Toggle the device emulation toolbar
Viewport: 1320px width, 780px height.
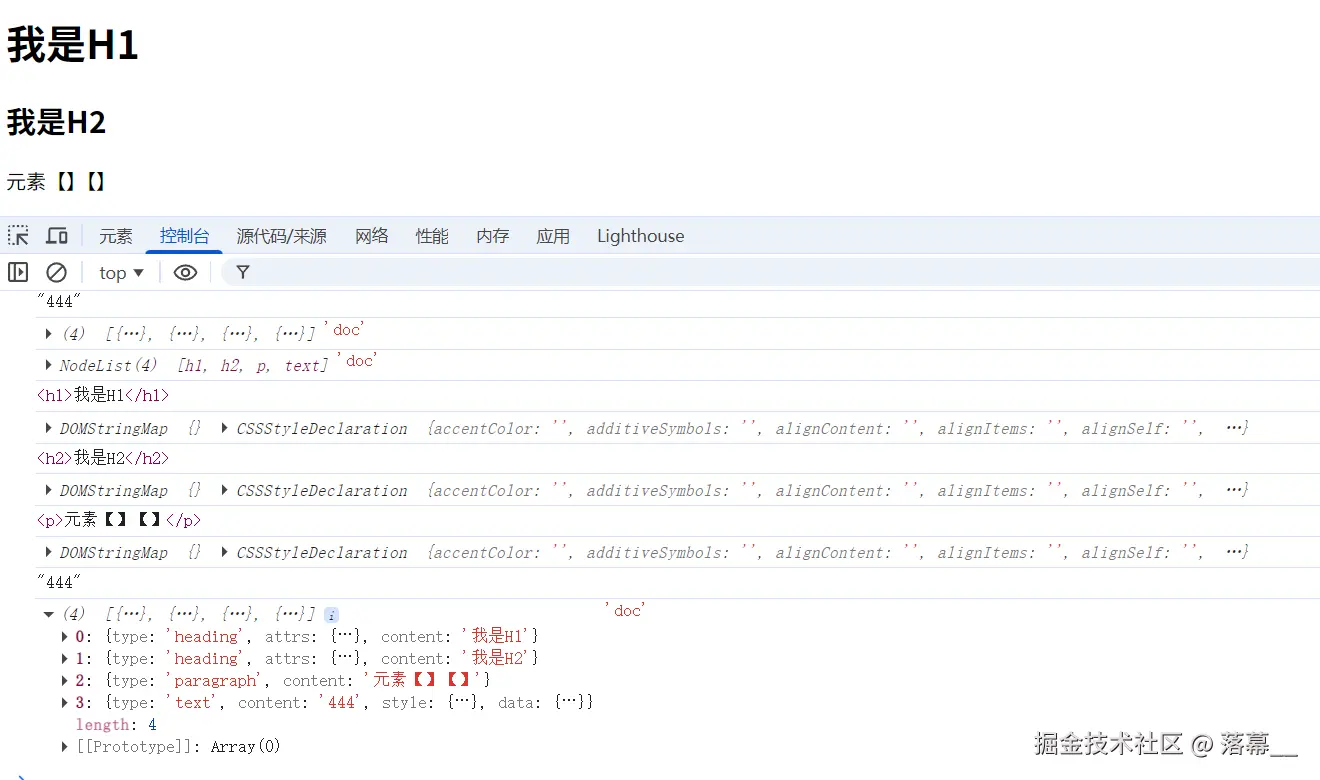[x=56, y=235]
